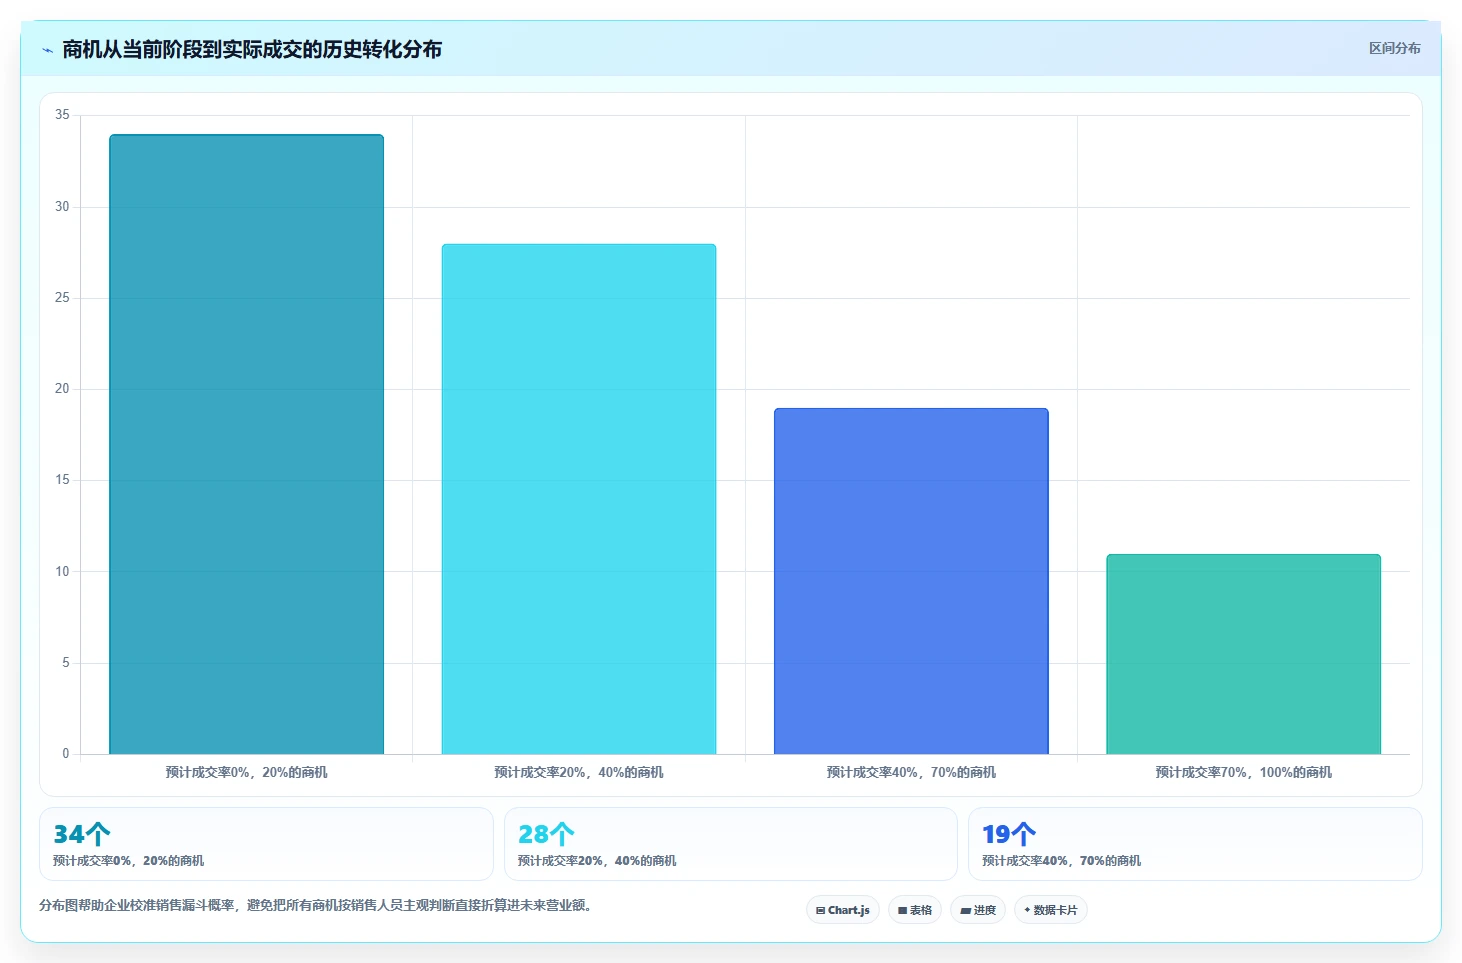Click y-axis tick value 20
Image resolution: width=1462 pixels, height=963 pixels.
click(62, 389)
